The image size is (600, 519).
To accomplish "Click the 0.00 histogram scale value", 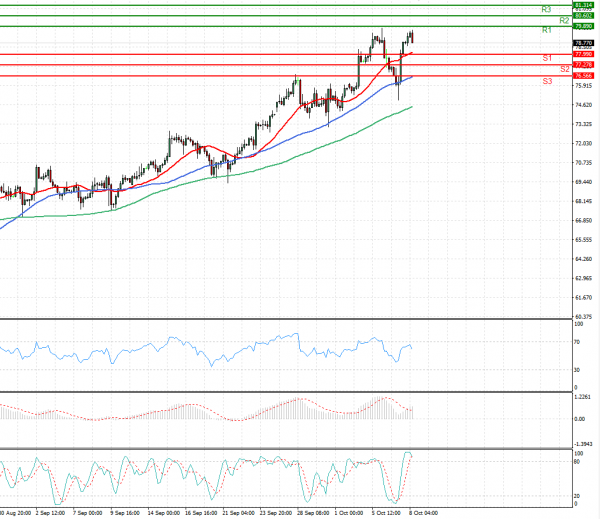I will click(x=580, y=419).
